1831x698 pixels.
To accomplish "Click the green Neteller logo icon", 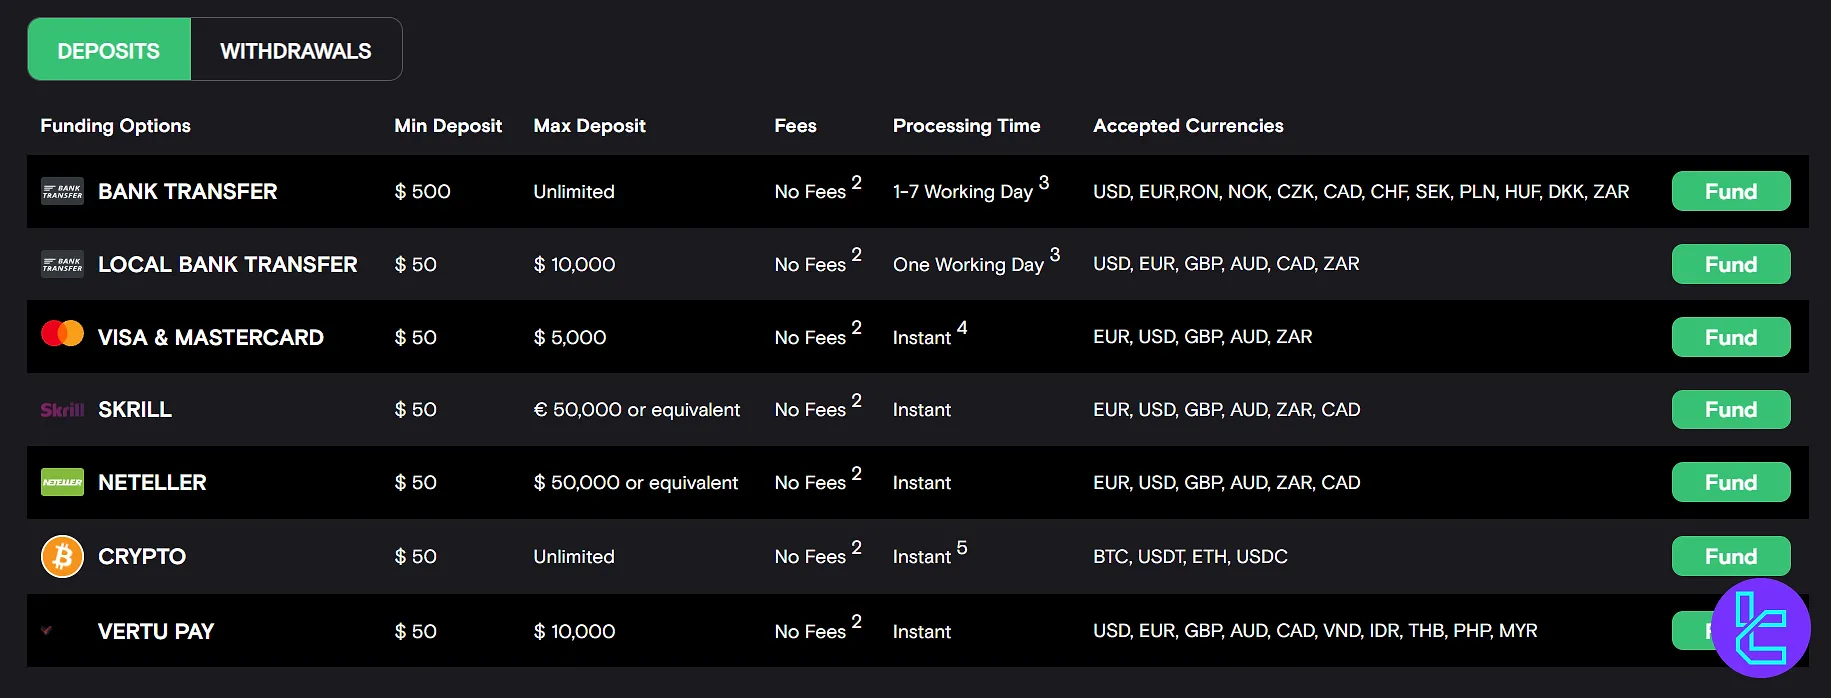I will tap(62, 482).
